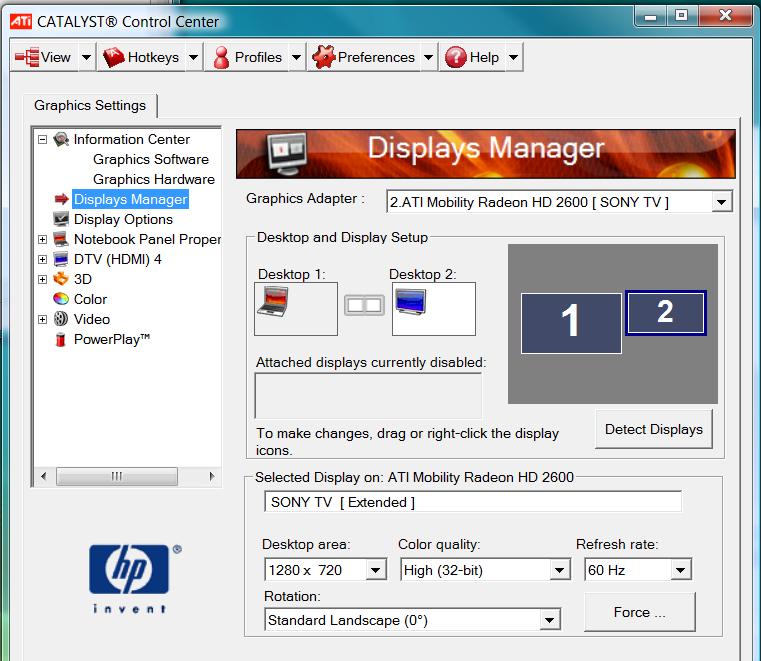
Task: Select PowerPlay in the tree
Action: [x=112, y=339]
